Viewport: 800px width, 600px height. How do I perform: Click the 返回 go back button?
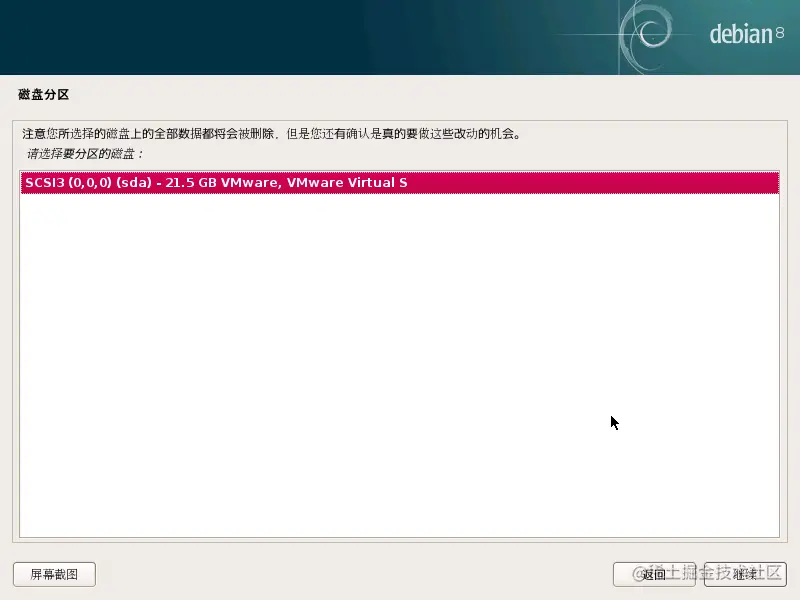click(654, 574)
